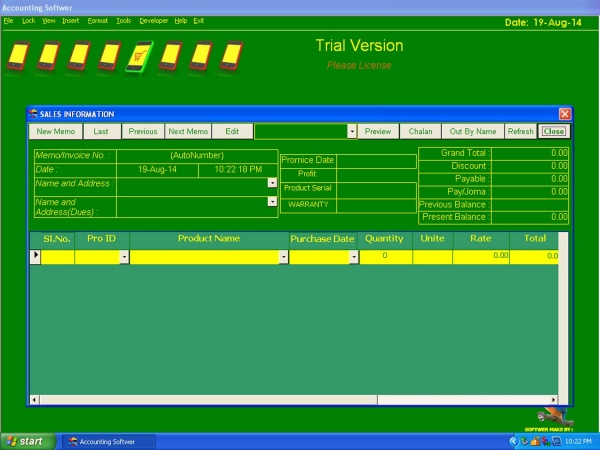The height and width of the screenshot is (450, 600).
Task: Click the Memo/Invoice No. AutoNumber field
Action: point(197,155)
